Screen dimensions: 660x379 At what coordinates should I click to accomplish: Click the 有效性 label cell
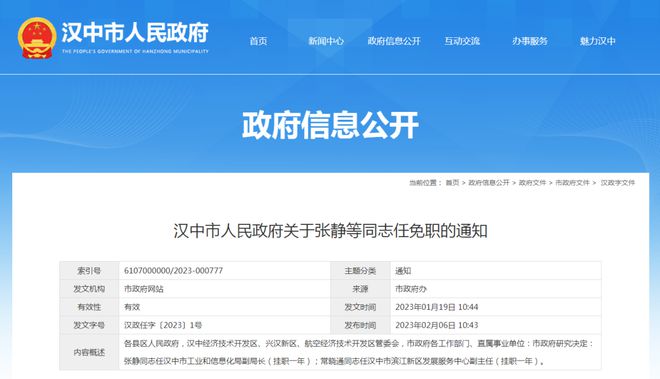[x=89, y=307]
